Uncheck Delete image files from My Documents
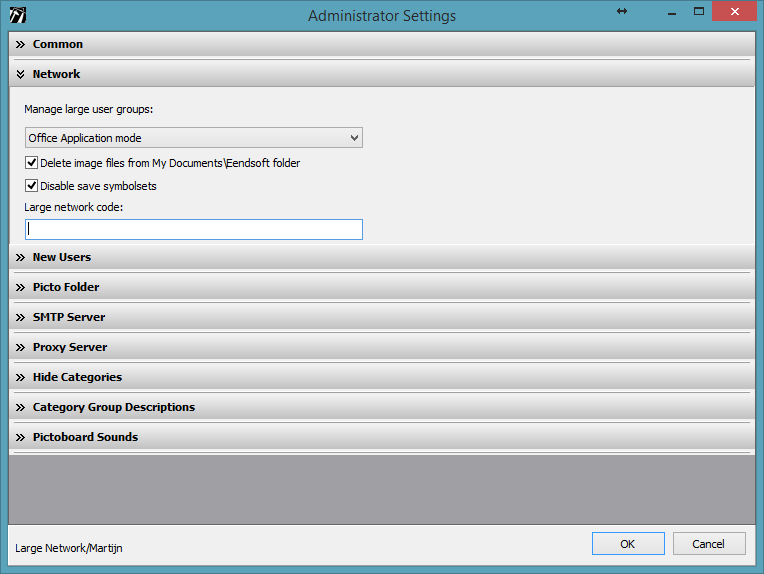 click(x=32, y=163)
